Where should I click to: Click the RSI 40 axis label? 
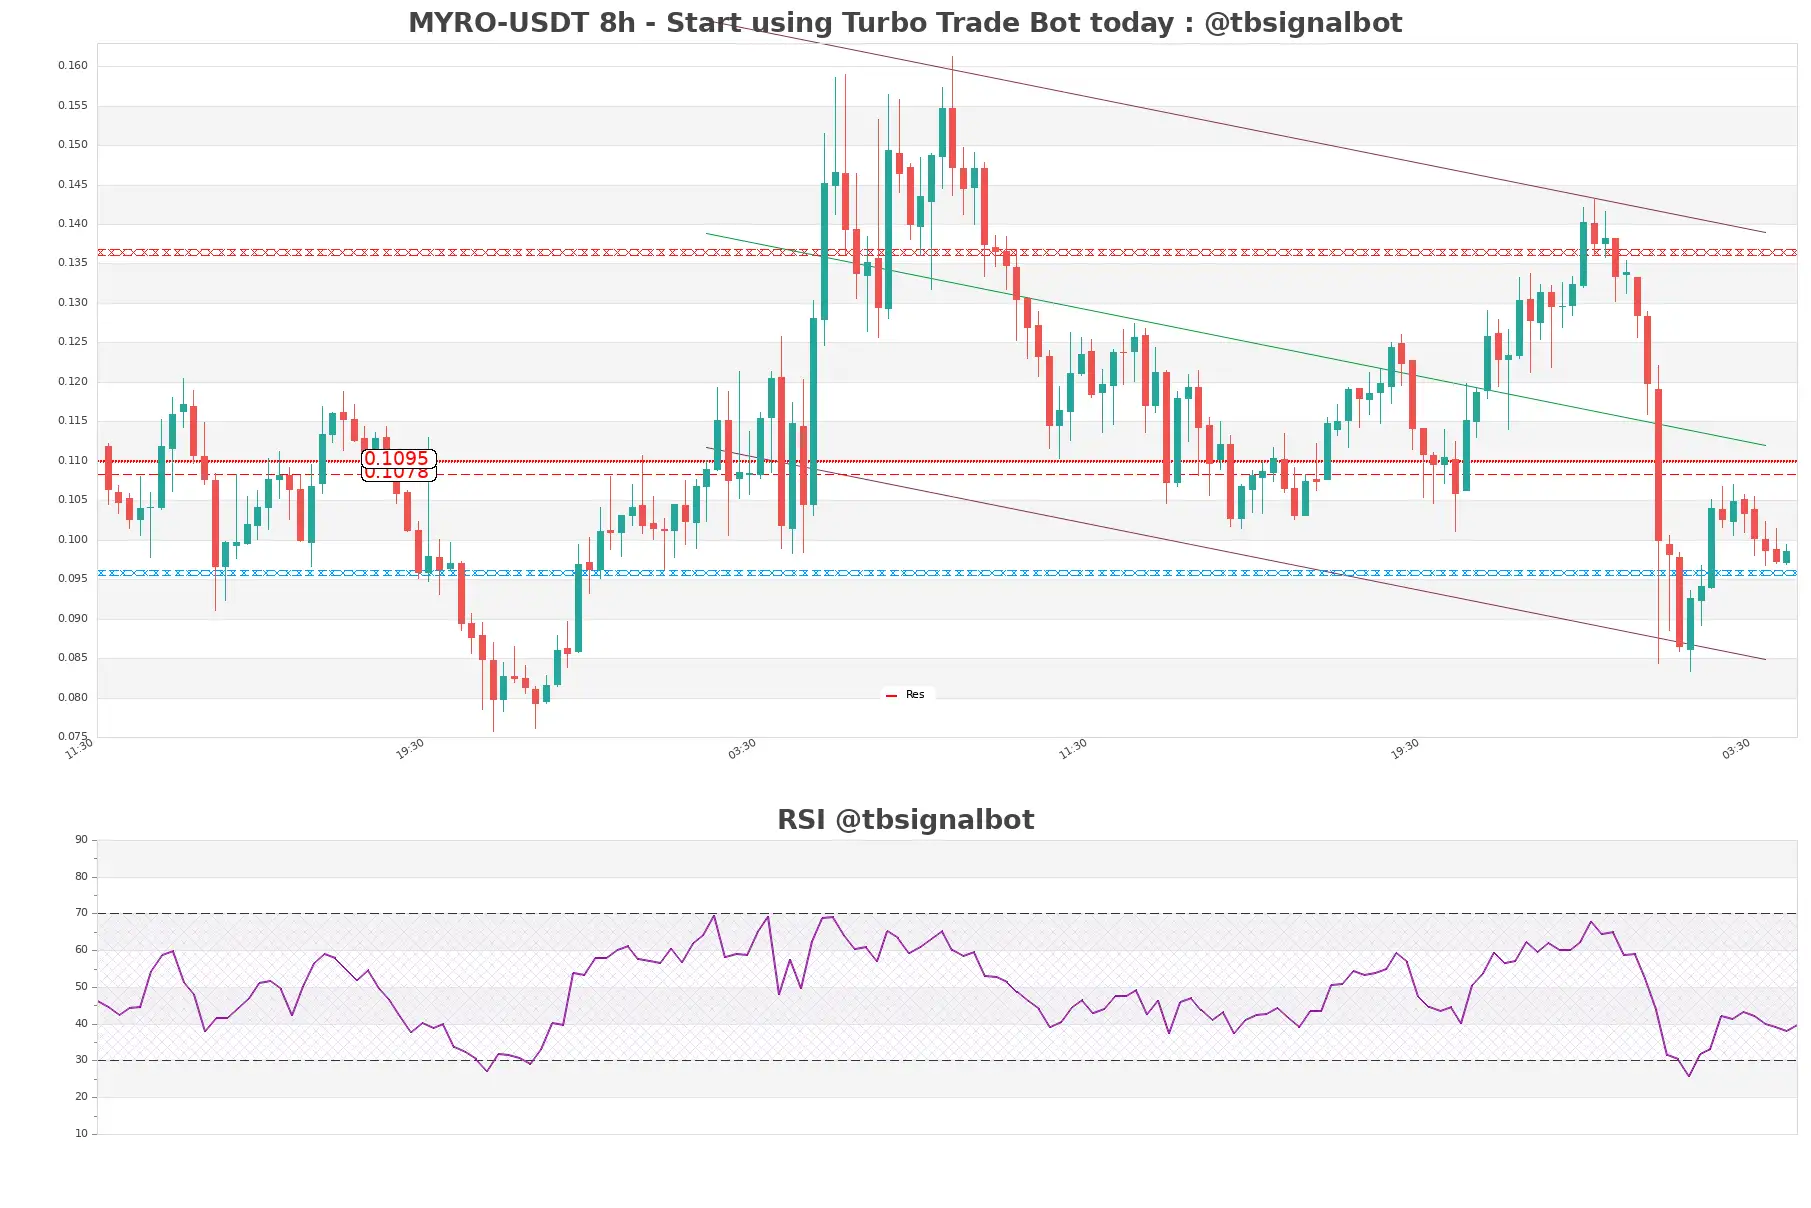(x=81, y=1024)
